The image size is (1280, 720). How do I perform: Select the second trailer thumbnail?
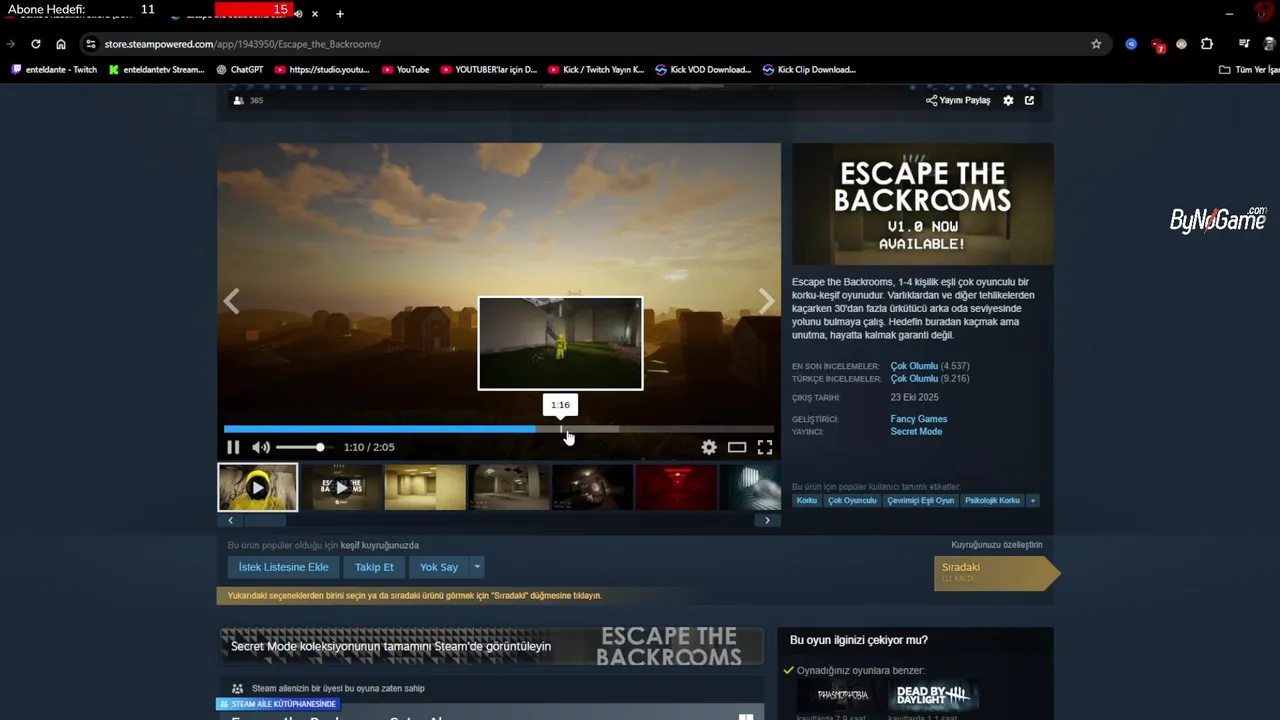click(342, 487)
